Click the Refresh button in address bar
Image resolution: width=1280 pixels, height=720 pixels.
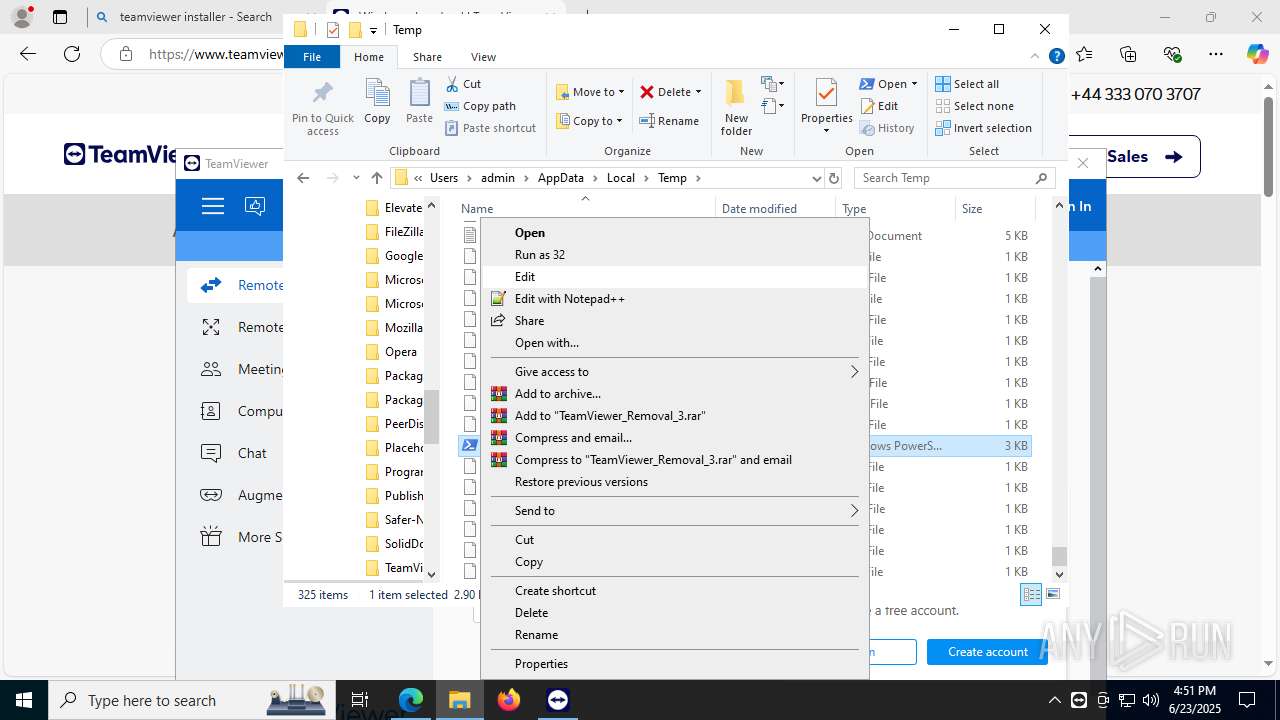tap(834, 178)
